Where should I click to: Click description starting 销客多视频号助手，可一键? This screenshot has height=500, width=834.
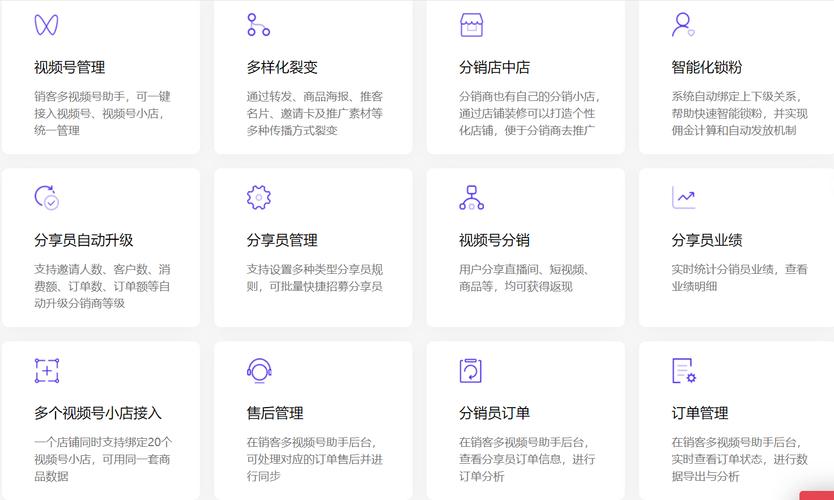102,113
